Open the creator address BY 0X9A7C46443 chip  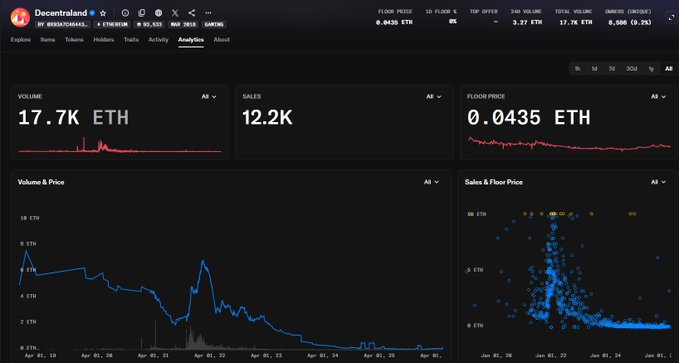63,25
